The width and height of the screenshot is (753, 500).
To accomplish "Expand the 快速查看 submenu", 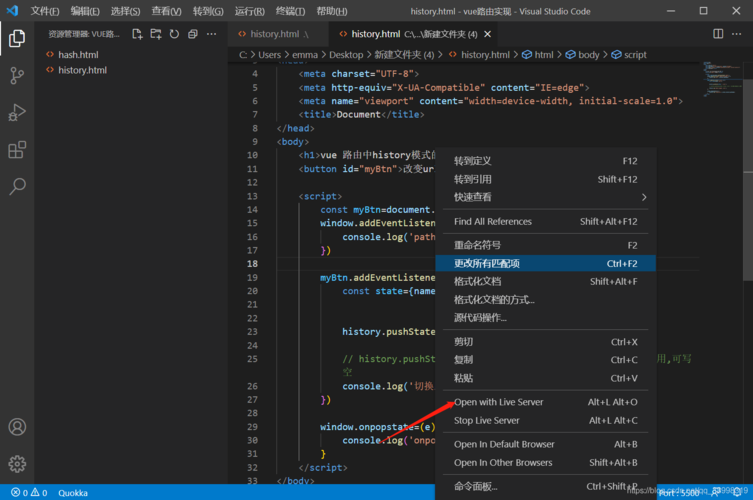I will tap(546, 197).
